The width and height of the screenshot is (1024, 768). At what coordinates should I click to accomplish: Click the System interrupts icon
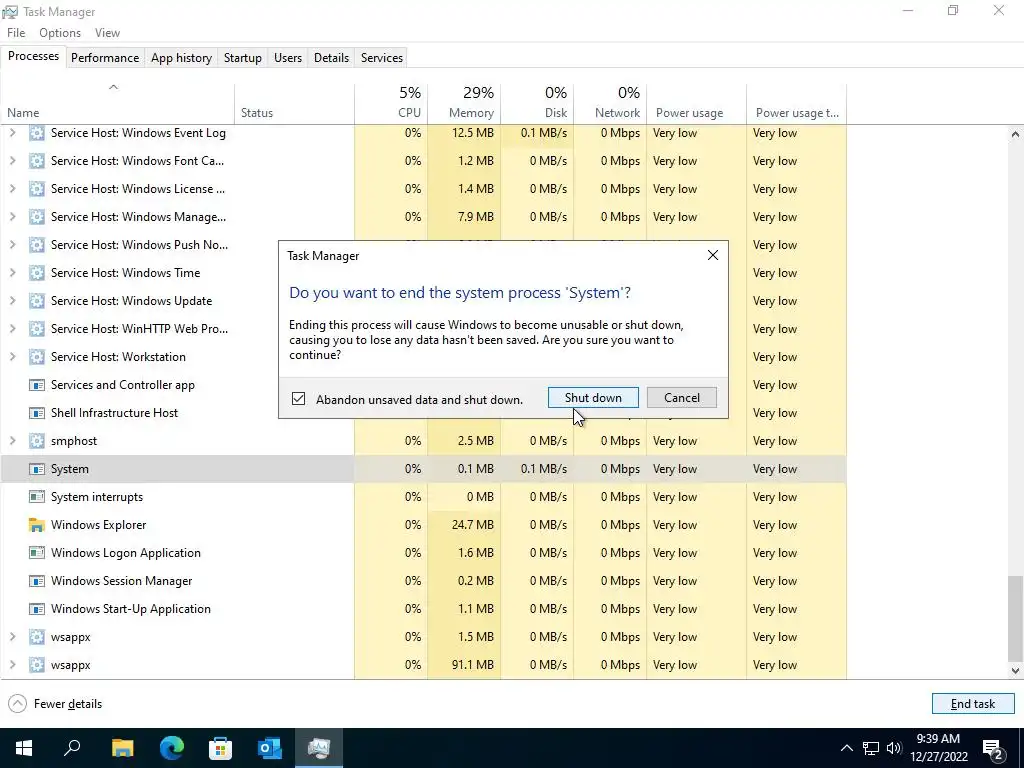click(37, 497)
